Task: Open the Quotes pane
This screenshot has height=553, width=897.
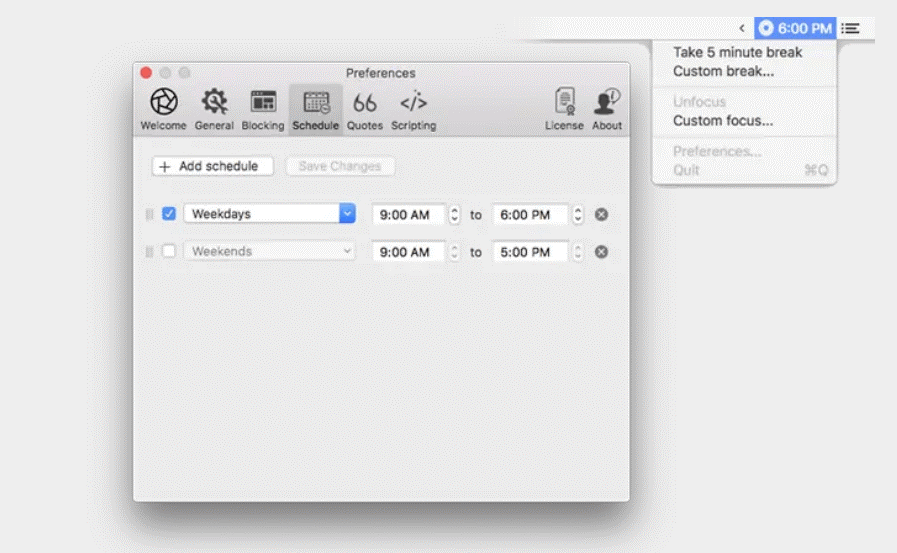Action: [x=364, y=109]
